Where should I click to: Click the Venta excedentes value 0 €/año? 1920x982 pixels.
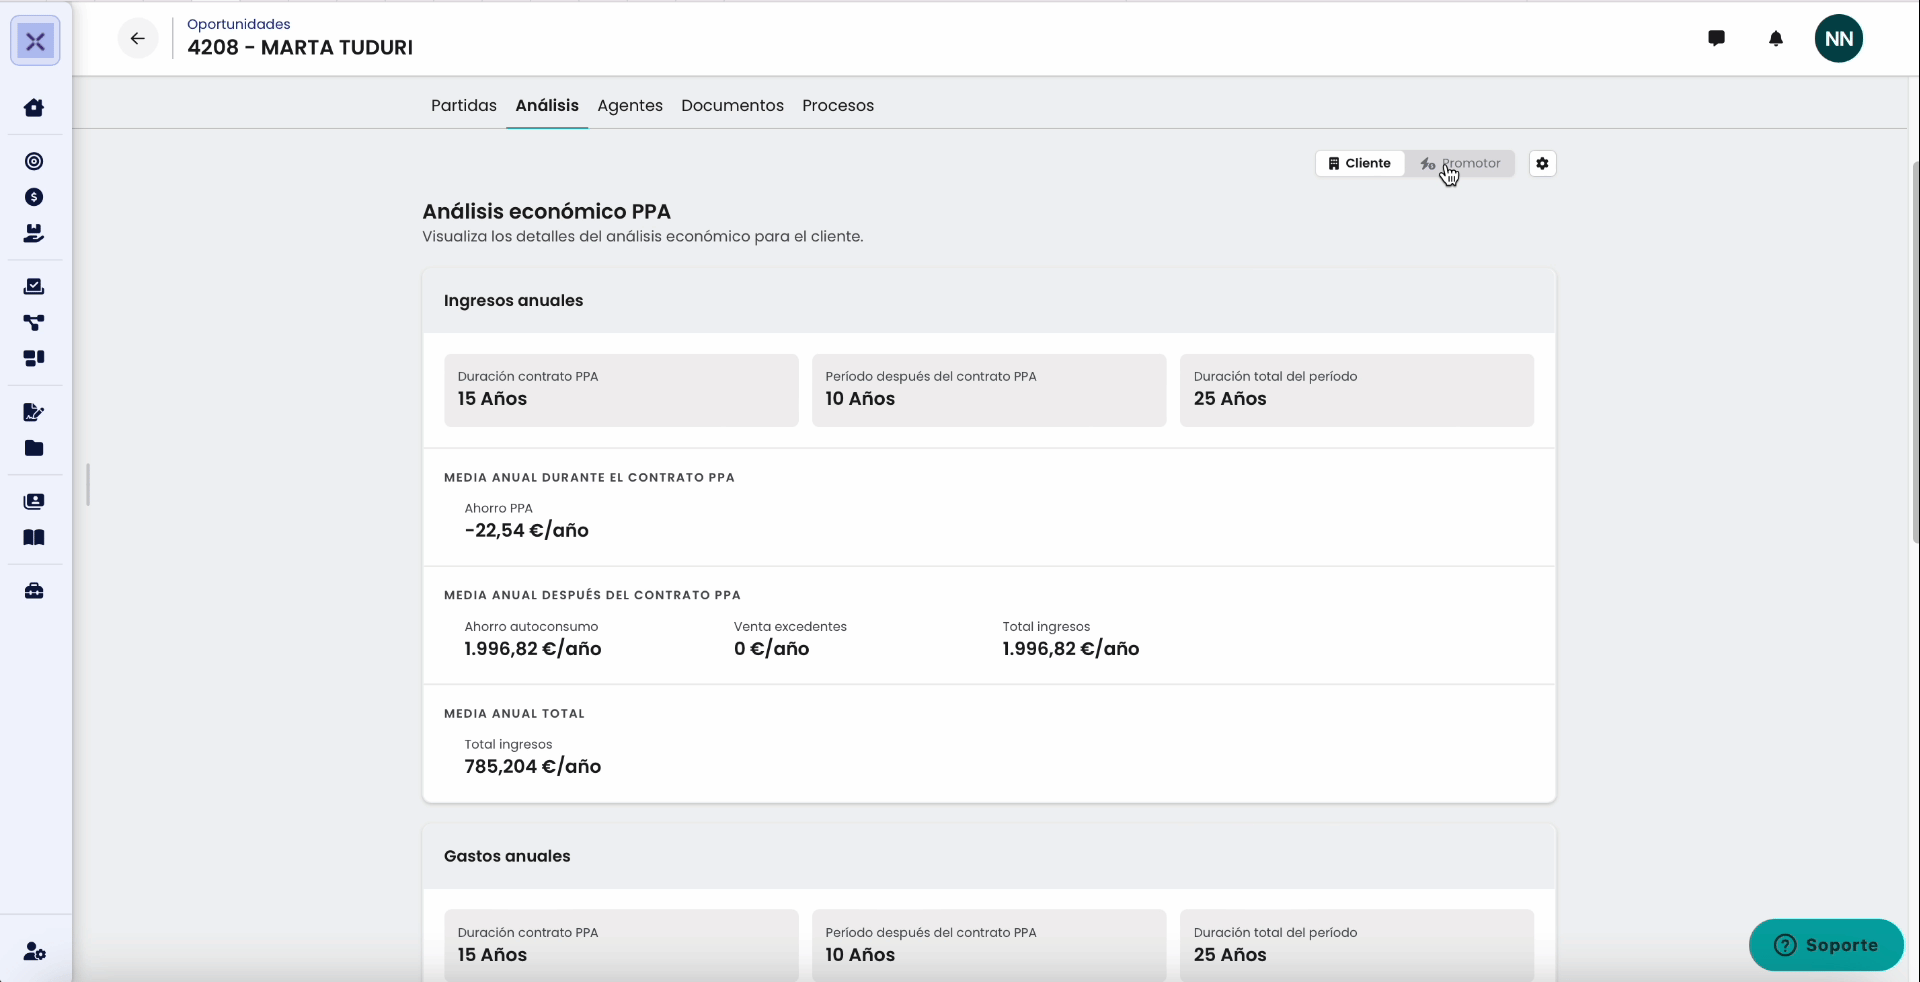point(772,648)
